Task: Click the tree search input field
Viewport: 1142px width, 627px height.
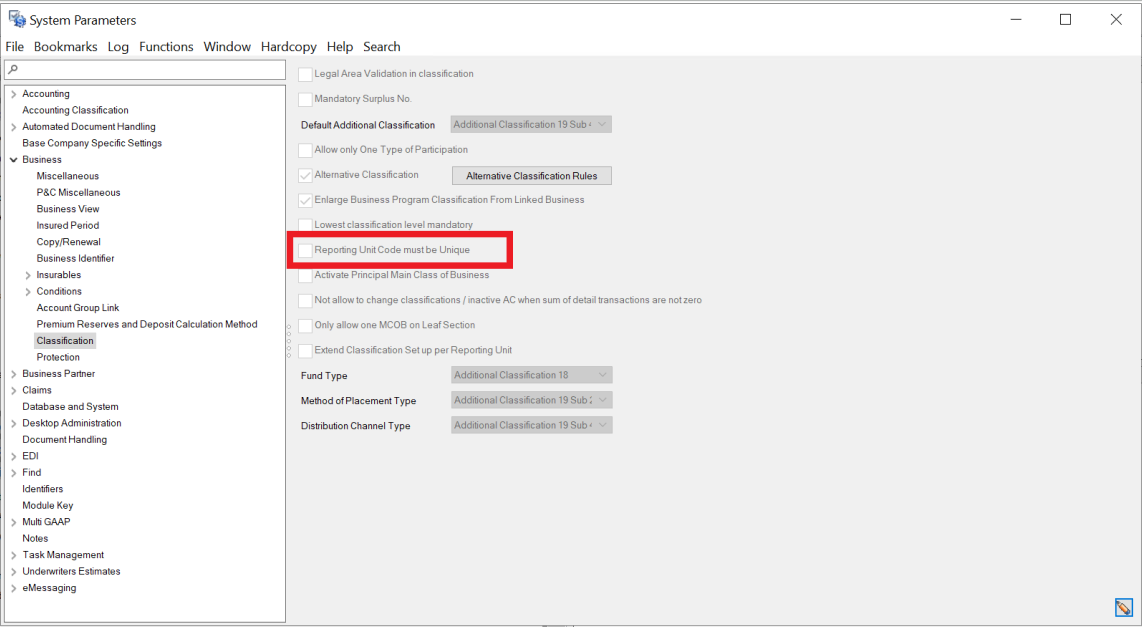Action: [x=150, y=70]
